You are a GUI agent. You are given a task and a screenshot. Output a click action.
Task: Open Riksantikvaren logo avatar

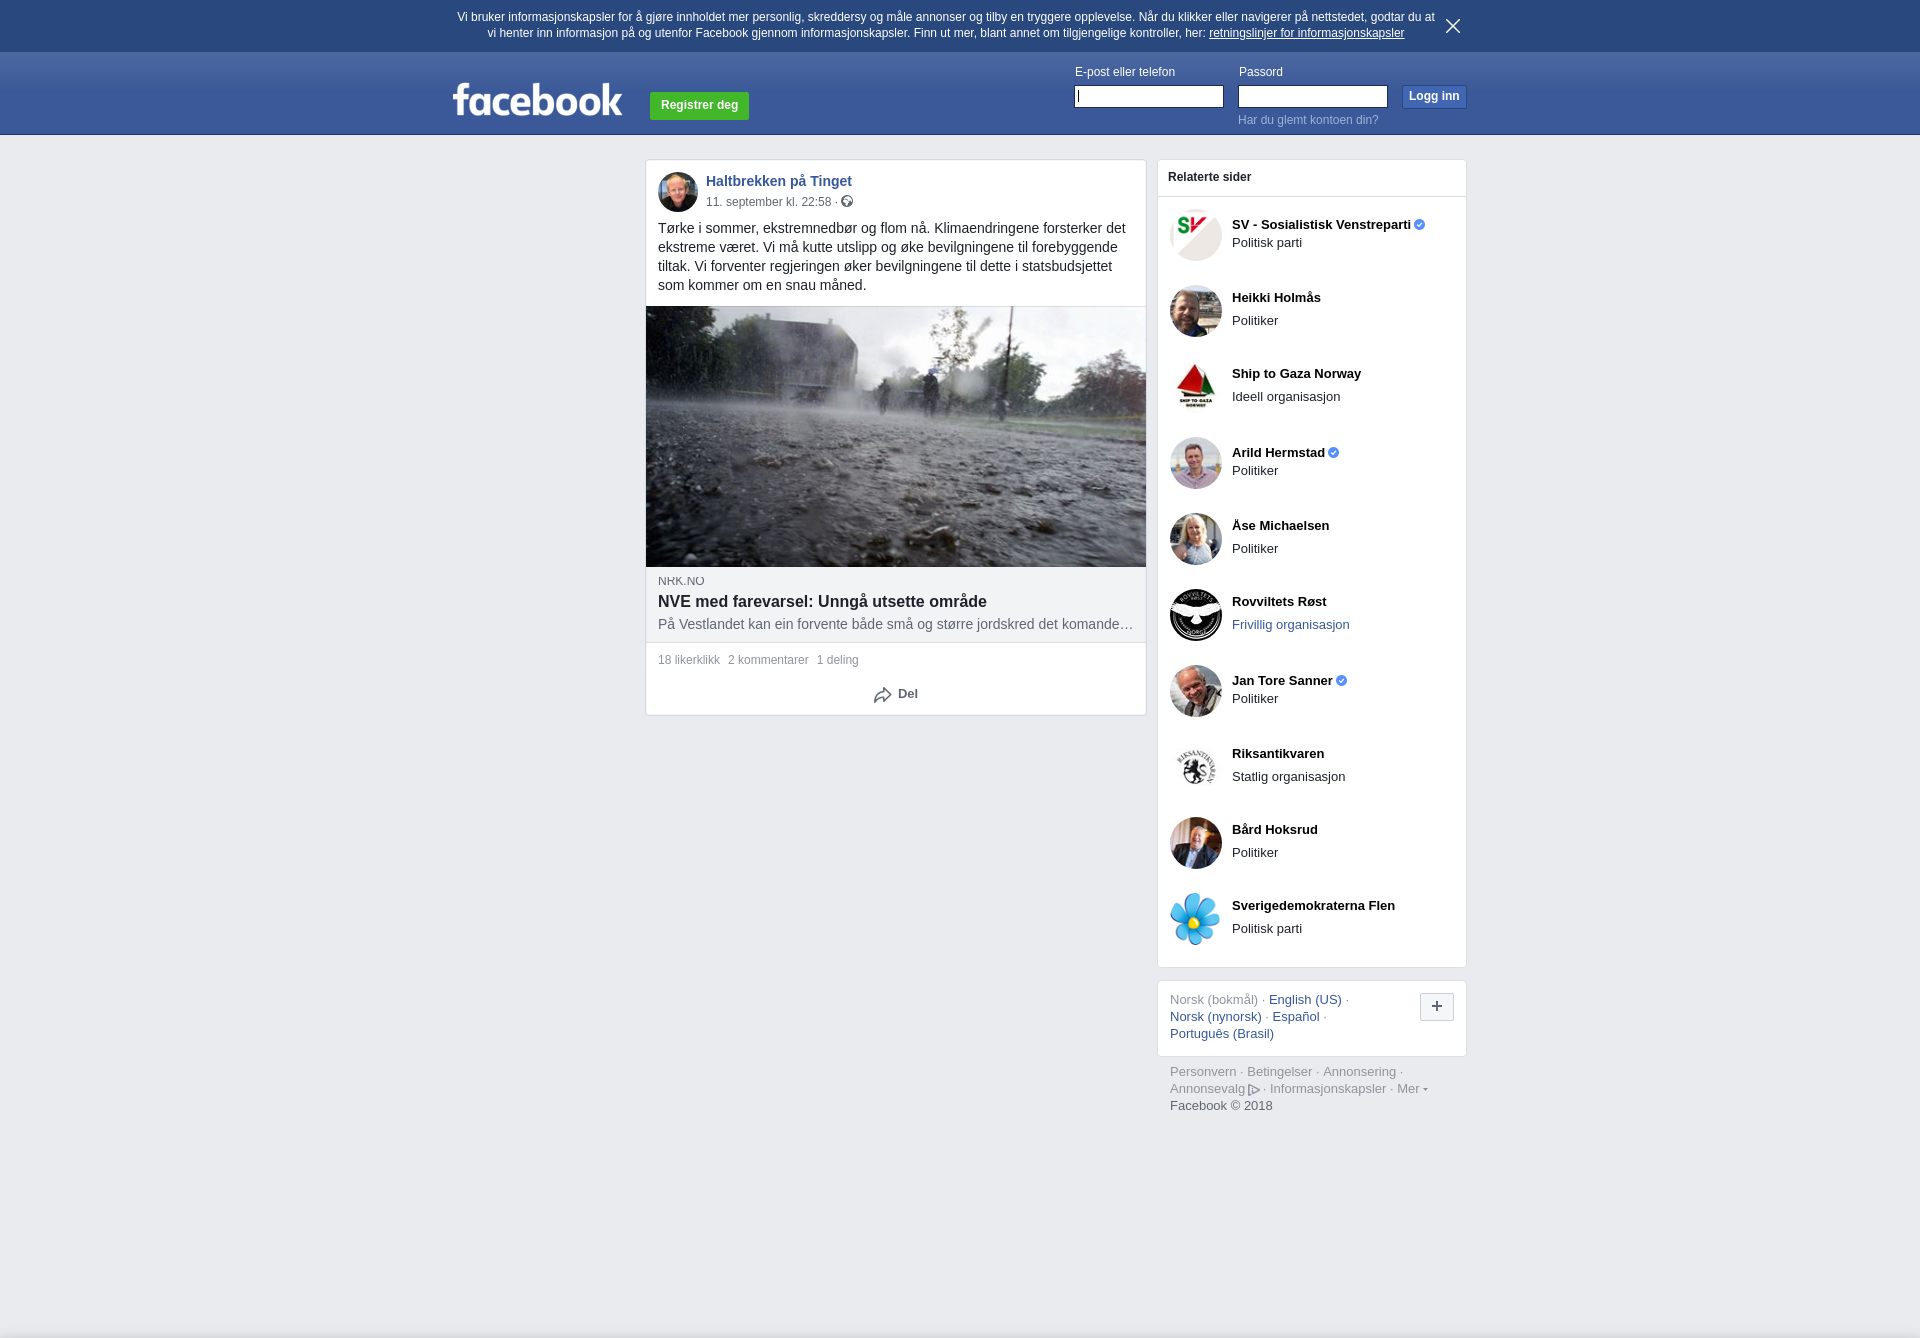click(x=1196, y=767)
